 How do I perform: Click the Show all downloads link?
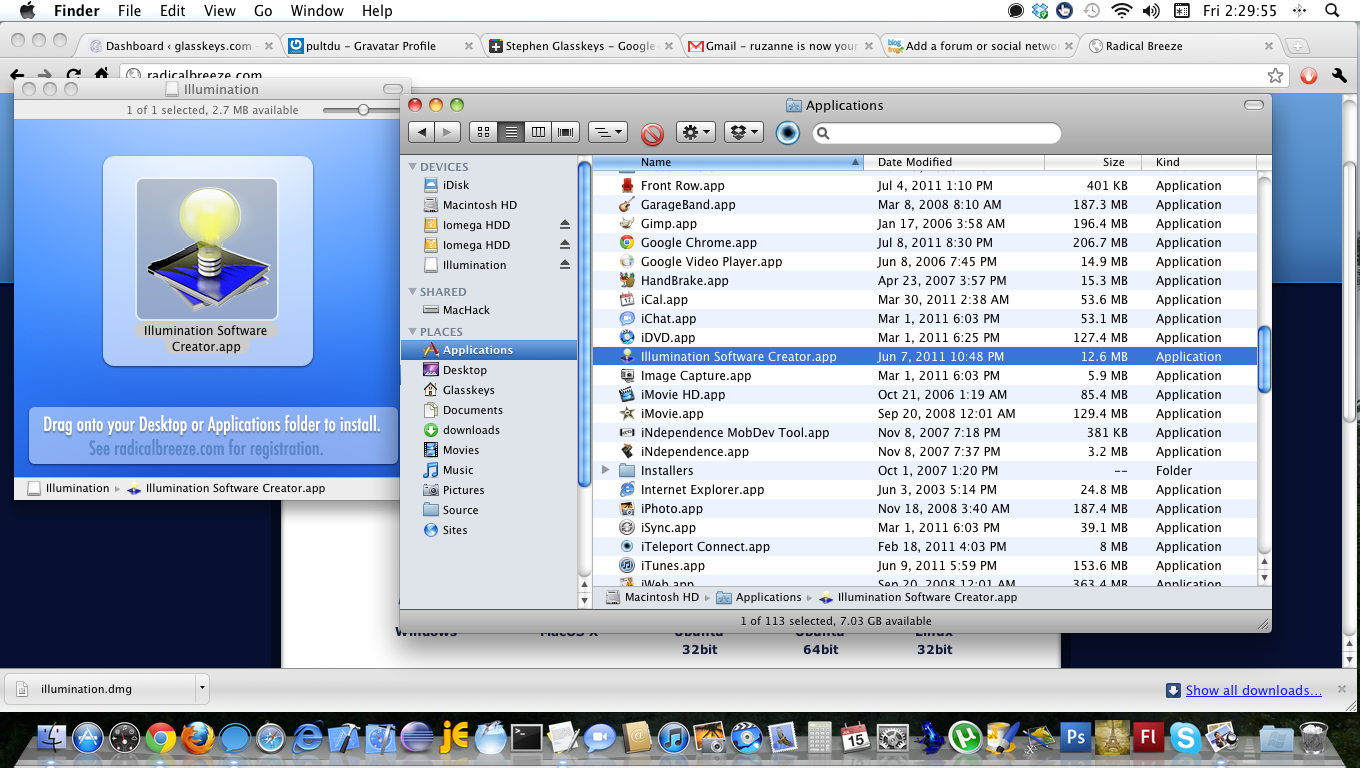(x=1253, y=690)
